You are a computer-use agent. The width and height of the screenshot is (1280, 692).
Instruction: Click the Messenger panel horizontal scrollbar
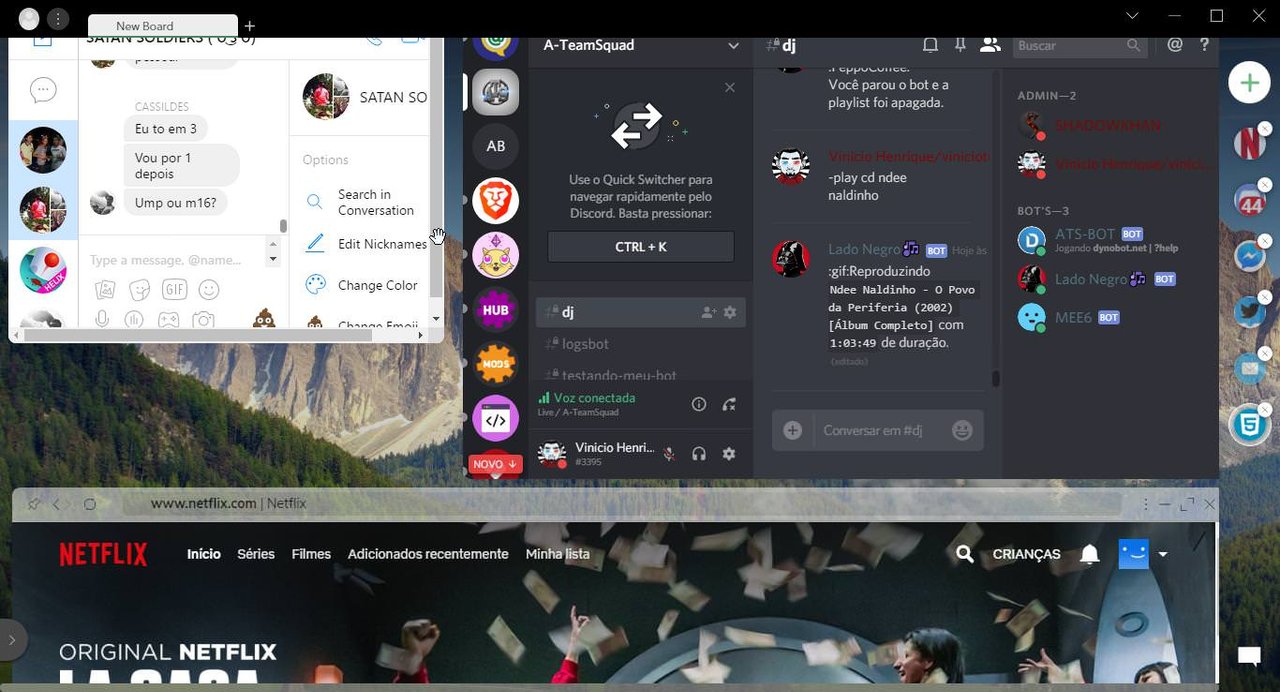[x=198, y=335]
